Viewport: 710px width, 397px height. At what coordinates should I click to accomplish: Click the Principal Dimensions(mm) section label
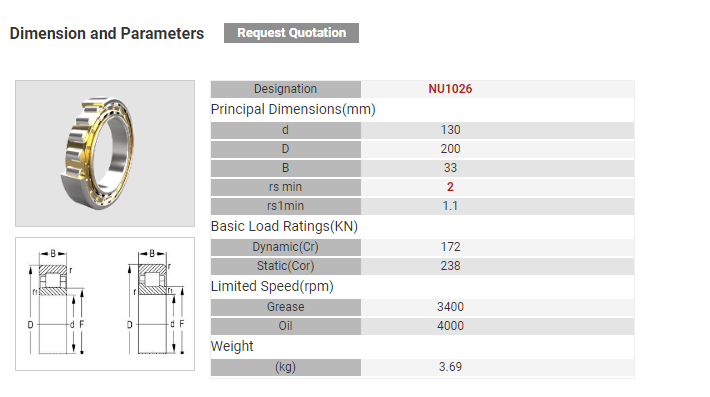pyautogui.click(x=293, y=110)
